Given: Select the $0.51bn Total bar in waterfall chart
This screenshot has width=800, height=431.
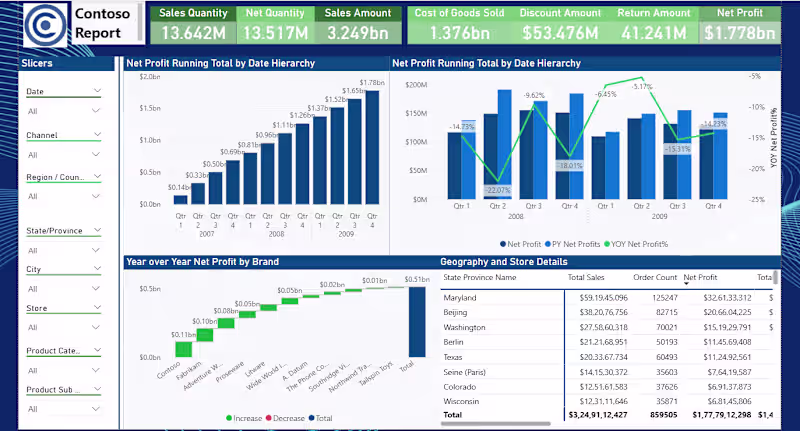Looking at the screenshot, I should click(x=417, y=322).
